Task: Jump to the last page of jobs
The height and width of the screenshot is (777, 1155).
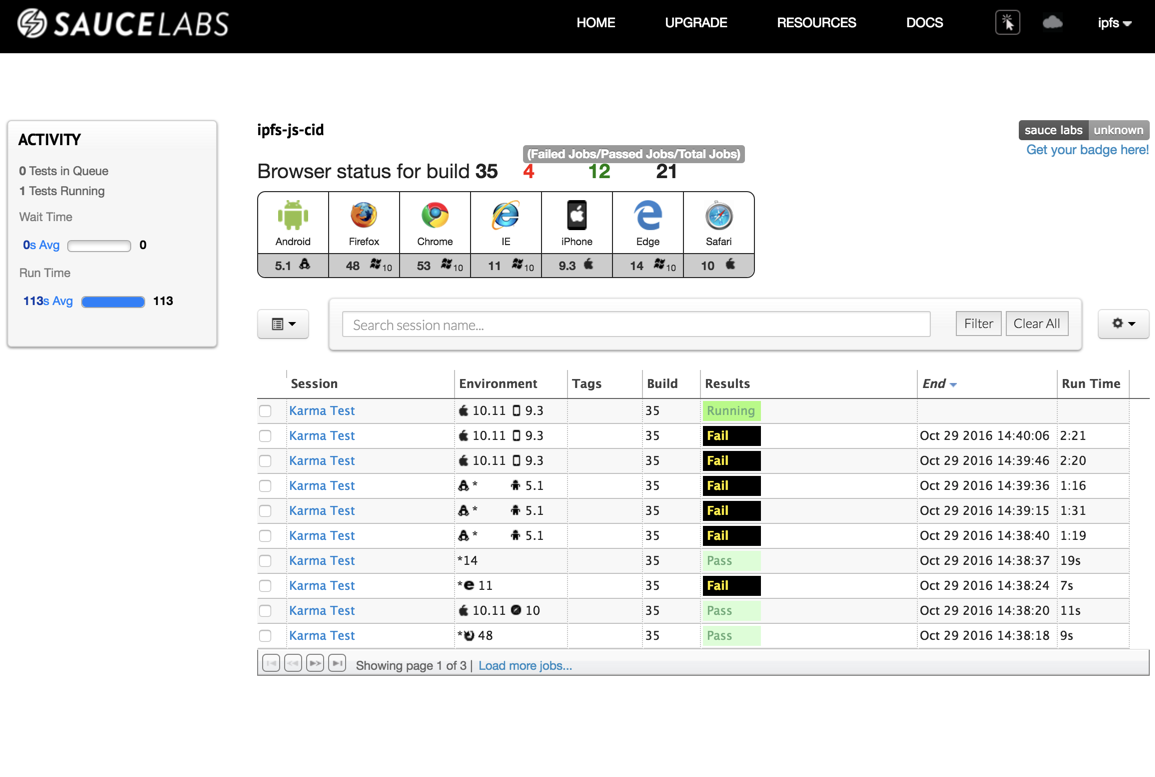Action: point(337,664)
